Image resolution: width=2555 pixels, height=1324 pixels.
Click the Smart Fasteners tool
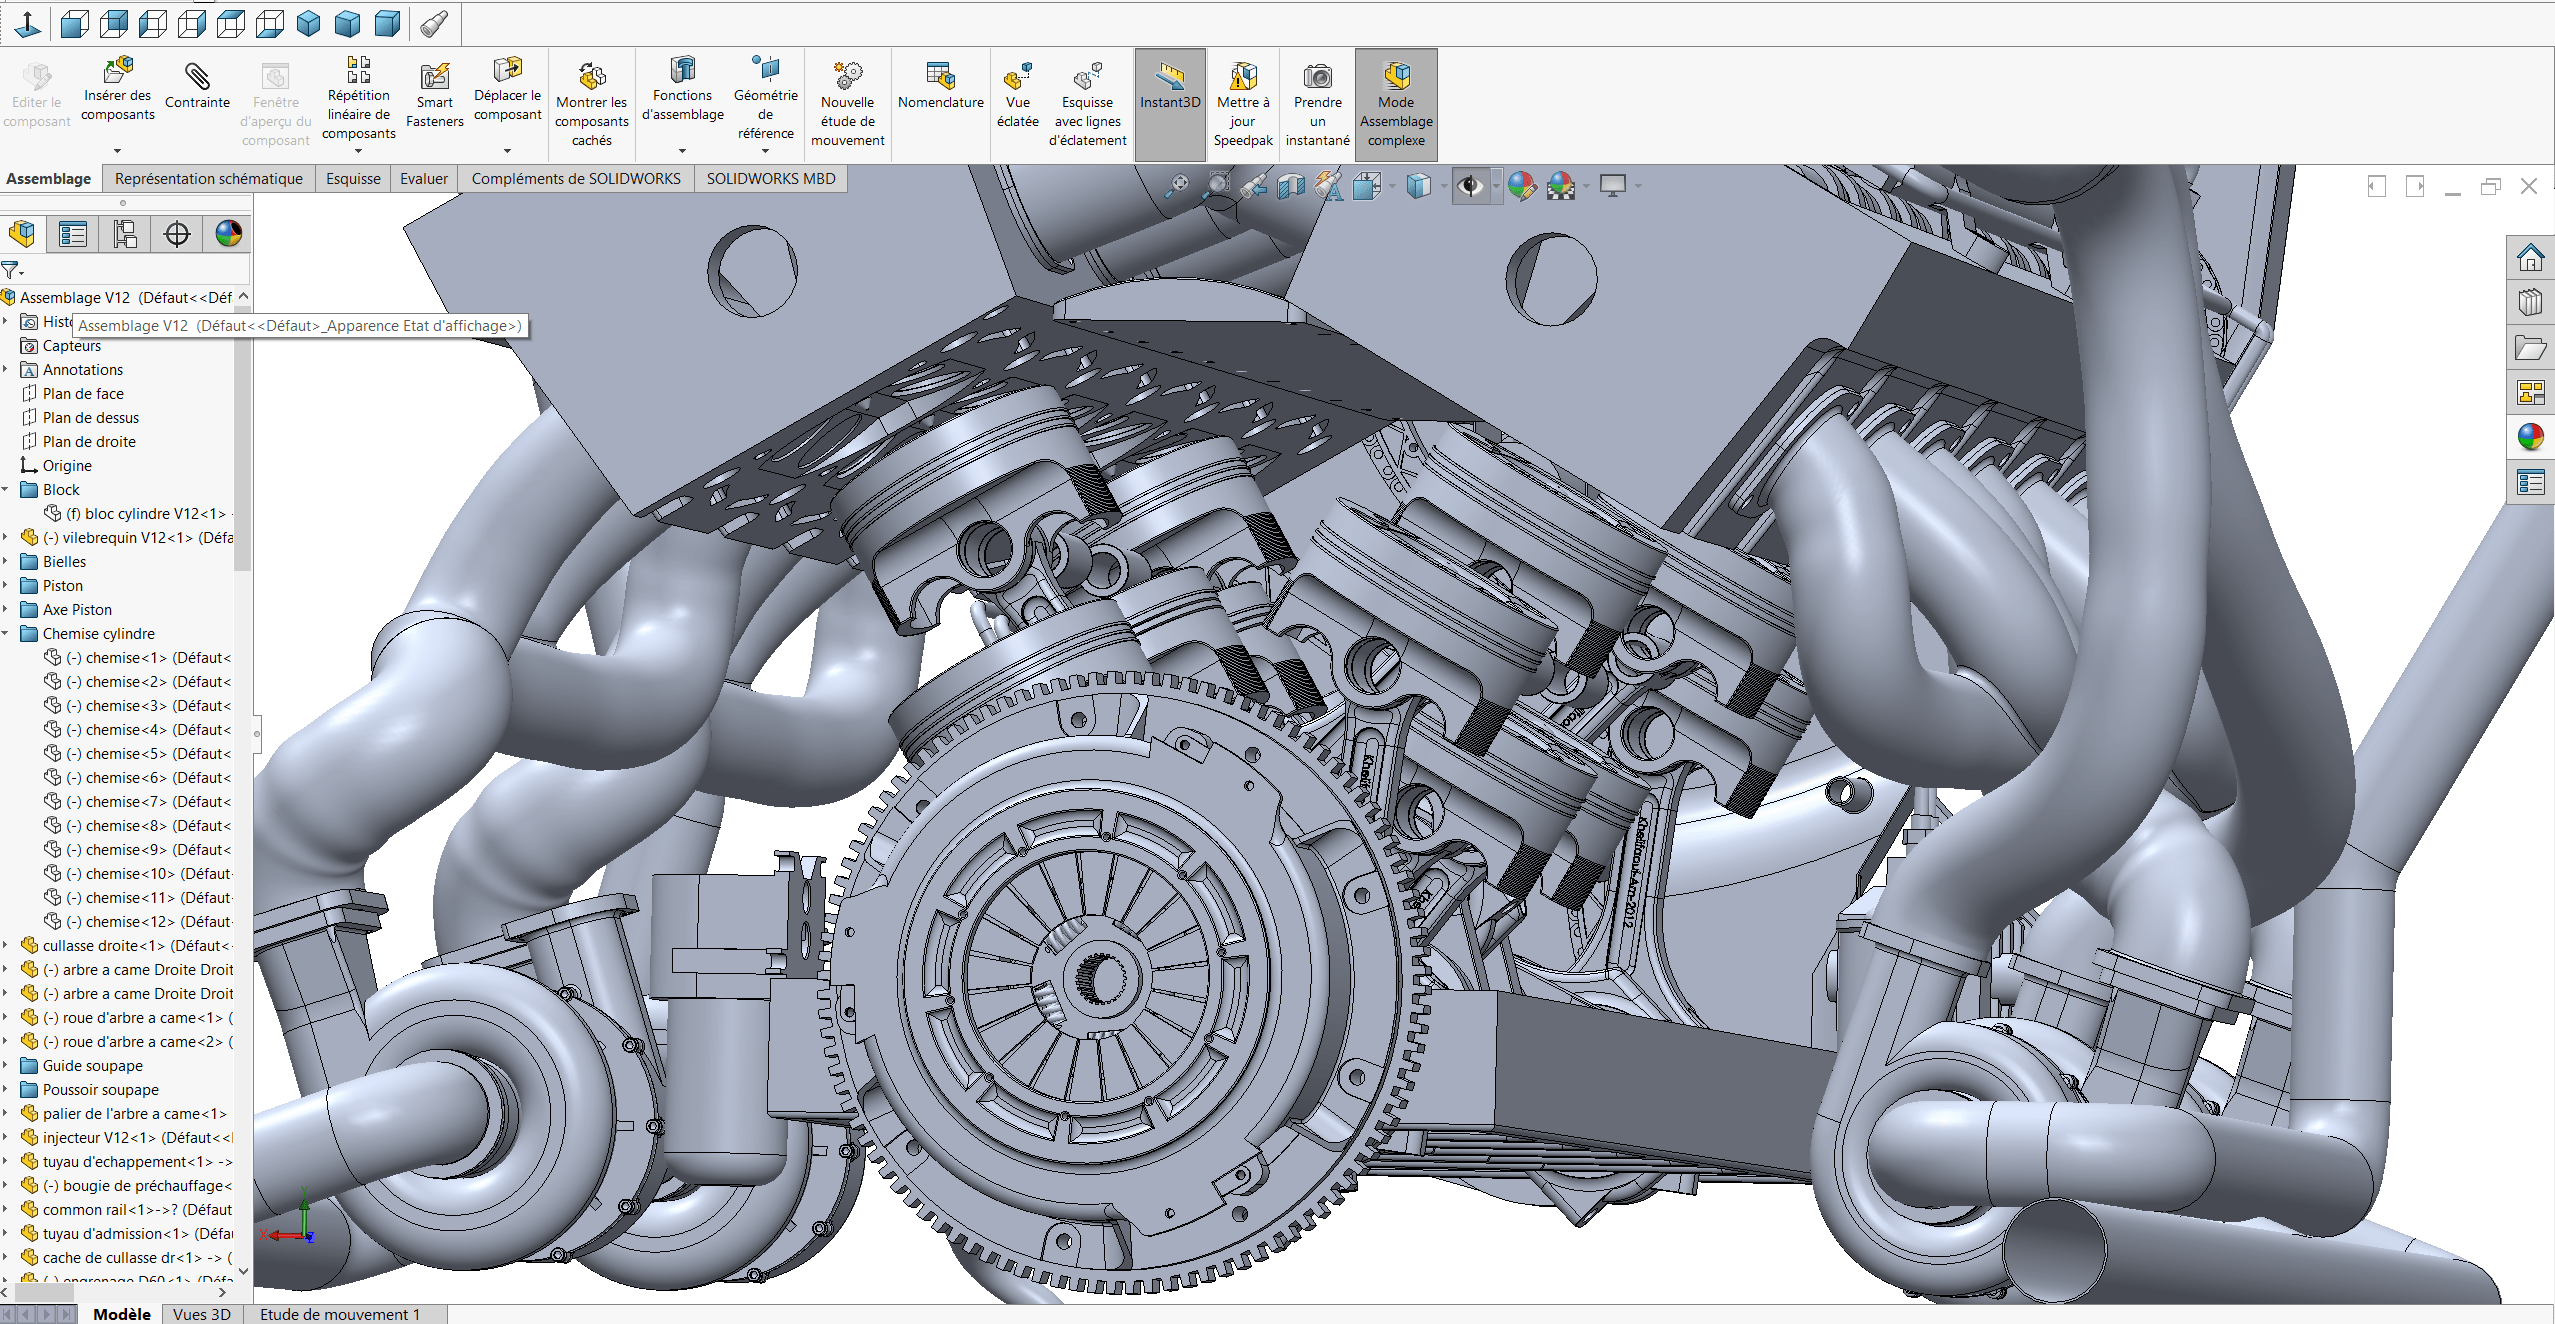tap(435, 96)
